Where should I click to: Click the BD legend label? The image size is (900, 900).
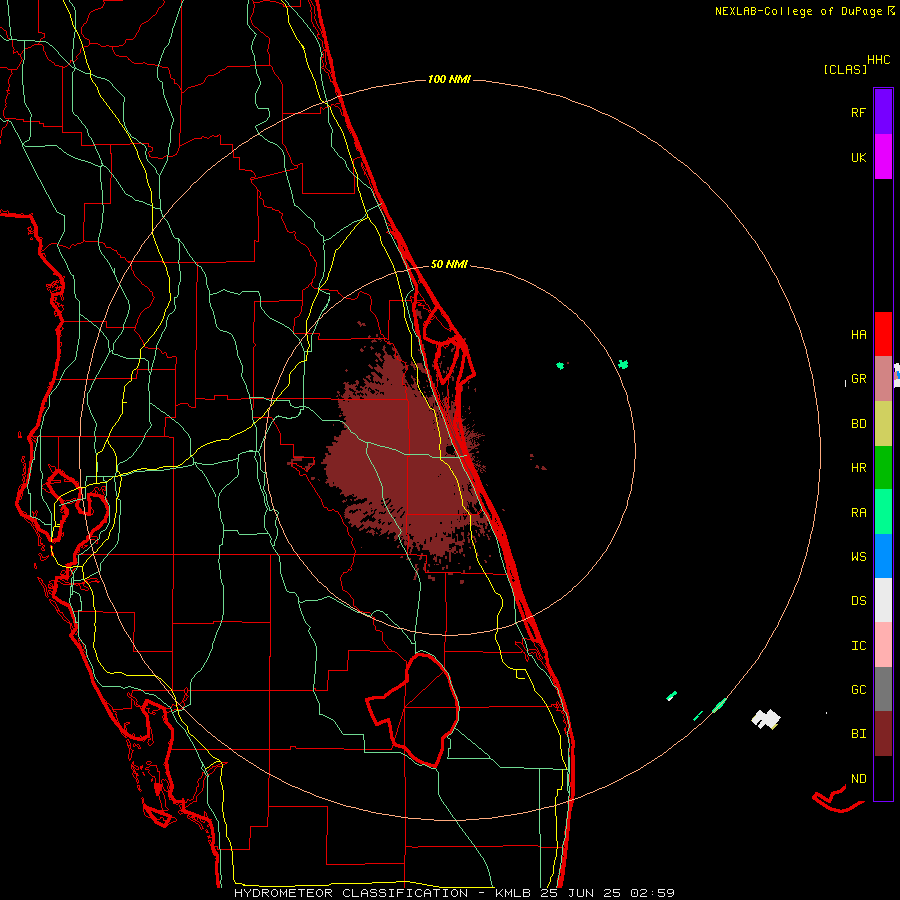[x=858, y=424]
